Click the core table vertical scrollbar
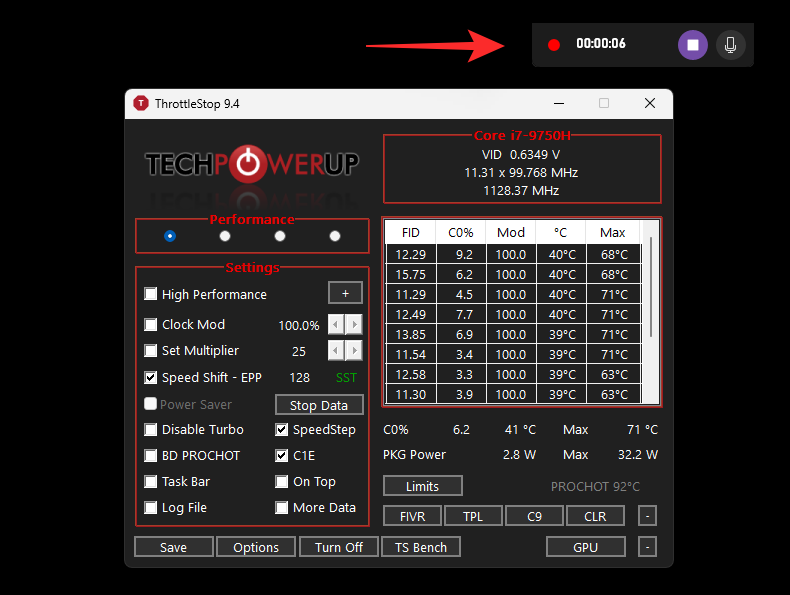The image size is (790, 595). point(651,290)
